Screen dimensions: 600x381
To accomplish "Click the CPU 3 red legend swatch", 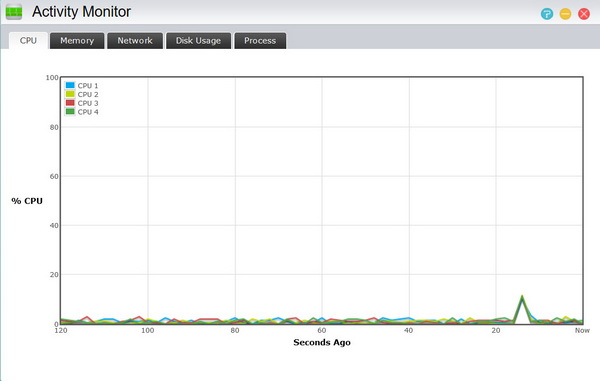I will click(70, 103).
